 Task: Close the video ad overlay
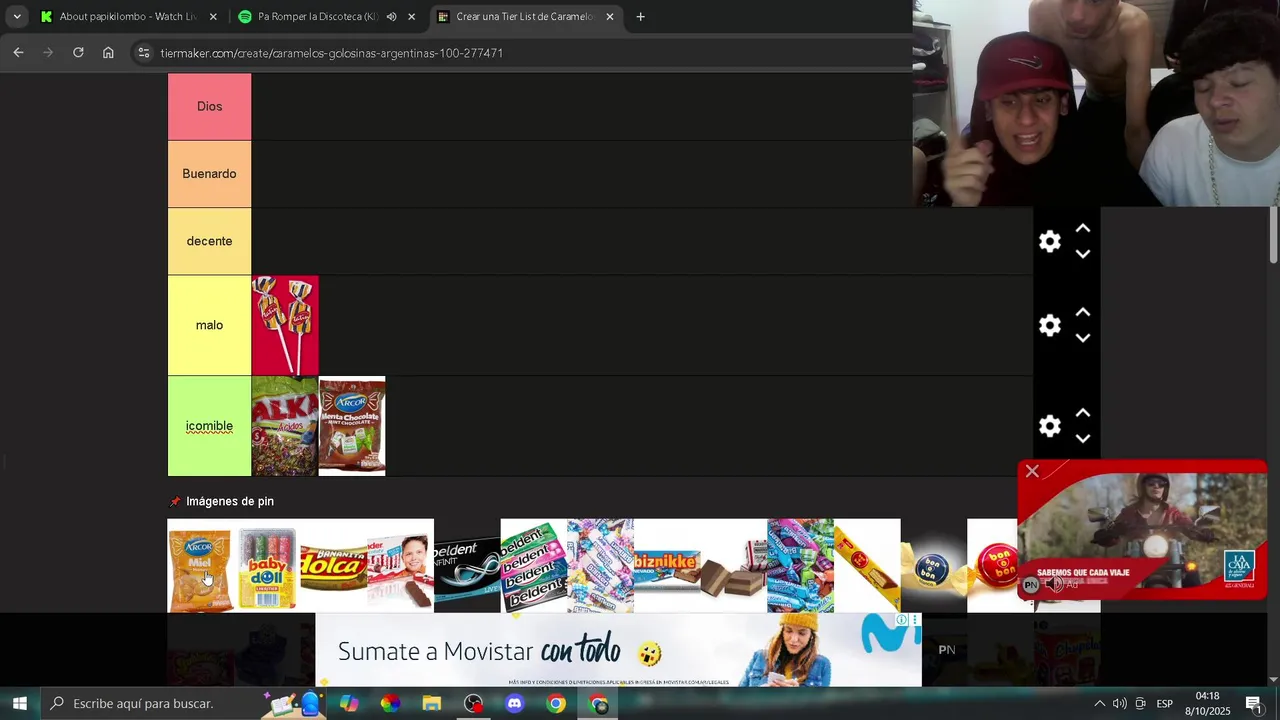1032,471
